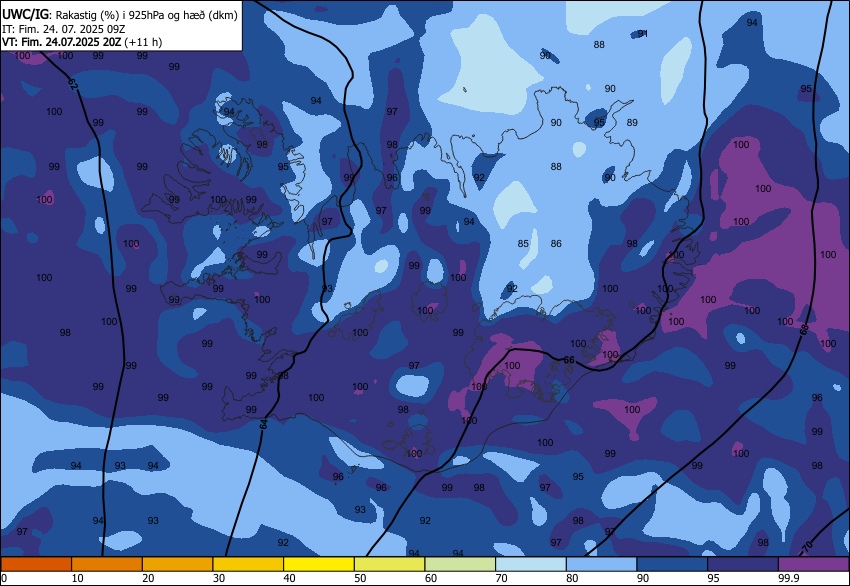This screenshot has width=850, height=586.
Task: Click the '30' legend scale label
Action: [x=218, y=578]
